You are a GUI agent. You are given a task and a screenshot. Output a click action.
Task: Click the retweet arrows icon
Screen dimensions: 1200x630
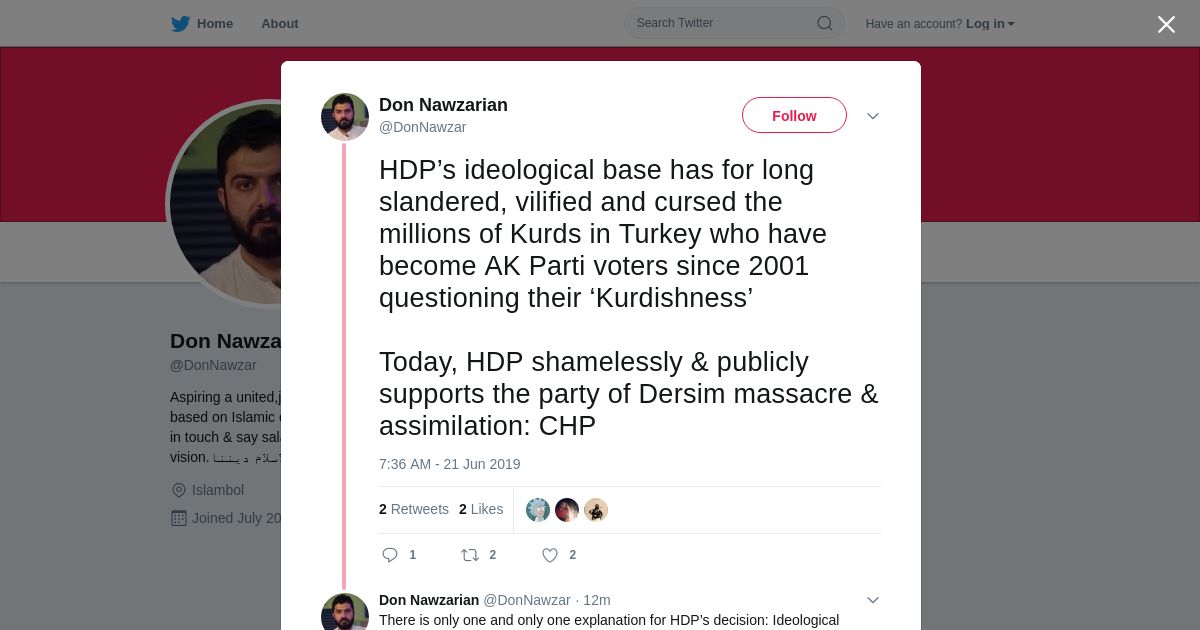click(470, 555)
